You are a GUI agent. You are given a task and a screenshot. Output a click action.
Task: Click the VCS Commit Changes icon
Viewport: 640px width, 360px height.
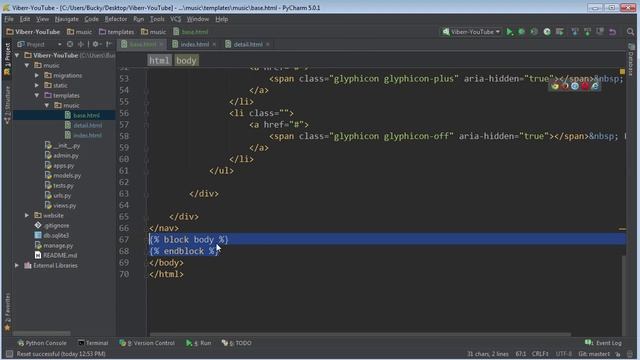pyautogui.click(x=587, y=32)
